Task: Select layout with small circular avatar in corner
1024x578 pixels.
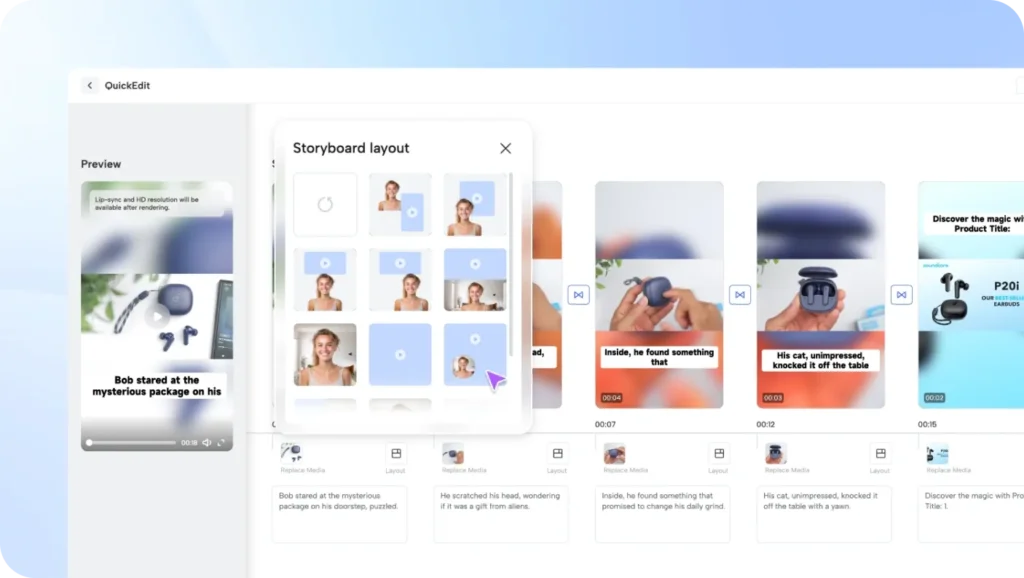Action: click(475, 354)
